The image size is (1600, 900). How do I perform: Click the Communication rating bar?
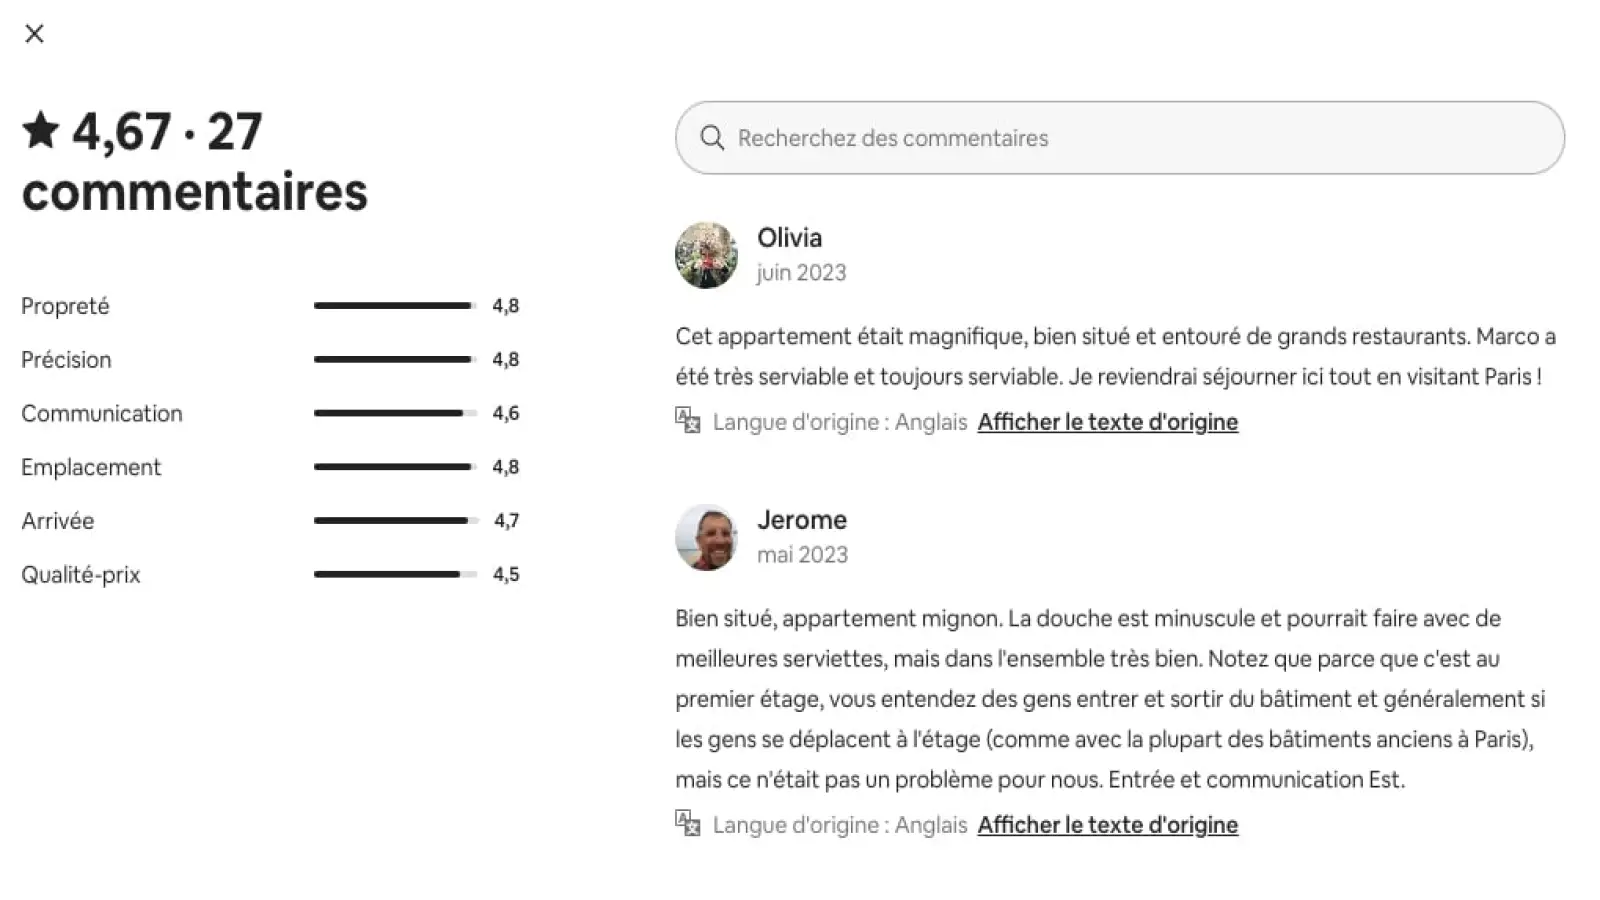click(x=395, y=413)
